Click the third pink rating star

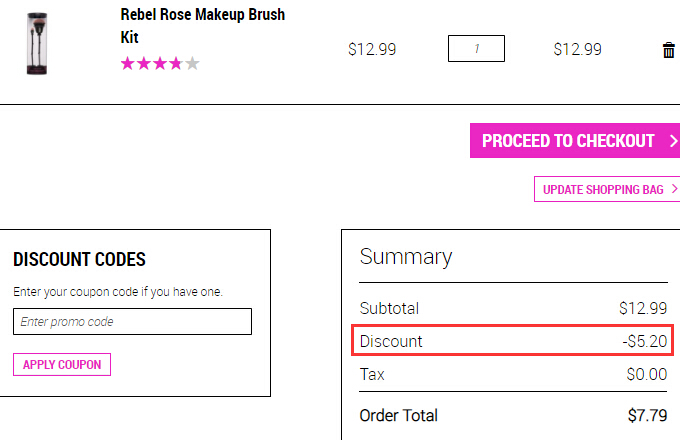click(x=160, y=64)
